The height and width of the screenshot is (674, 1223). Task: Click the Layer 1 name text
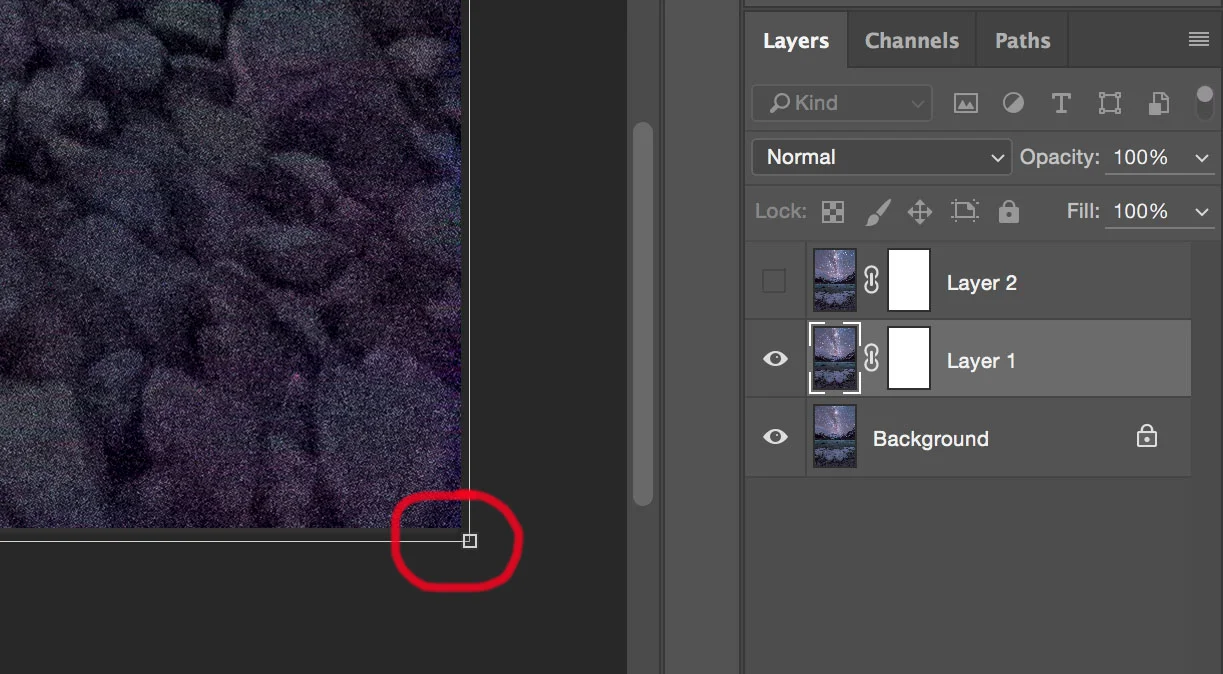(981, 361)
